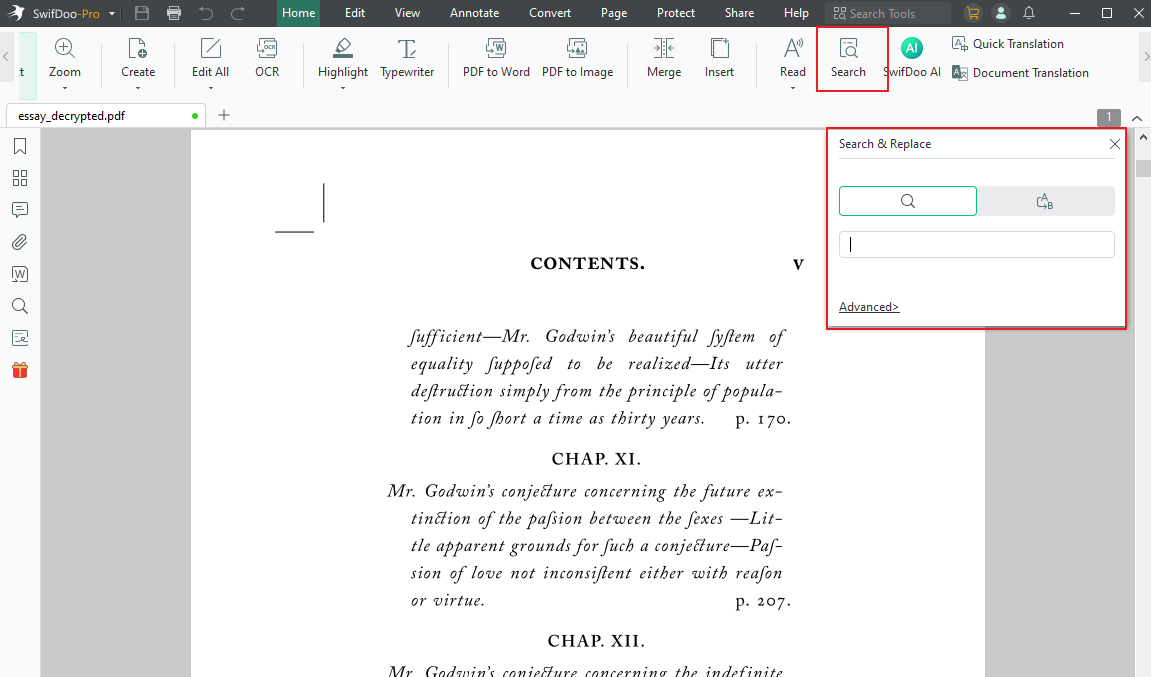Toggle the comments panel in sidebar

pos(19,209)
